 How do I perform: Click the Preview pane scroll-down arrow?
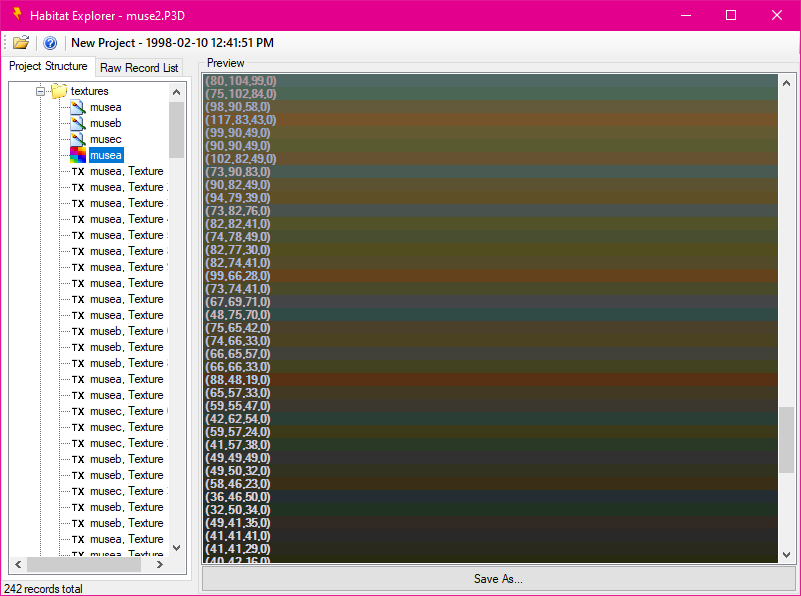click(x=787, y=555)
